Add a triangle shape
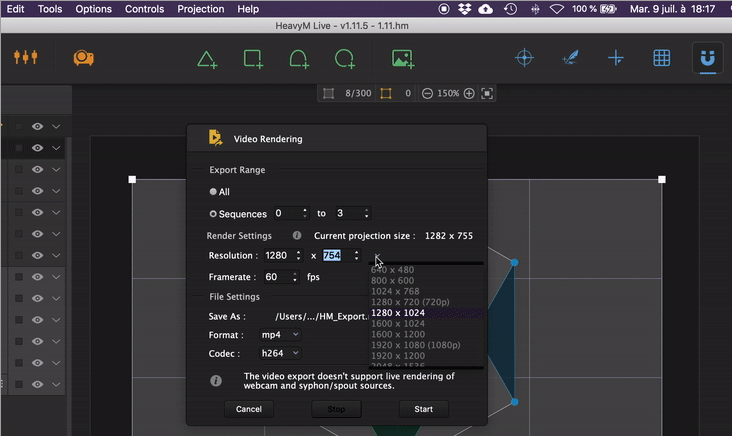 [x=207, y=59]
